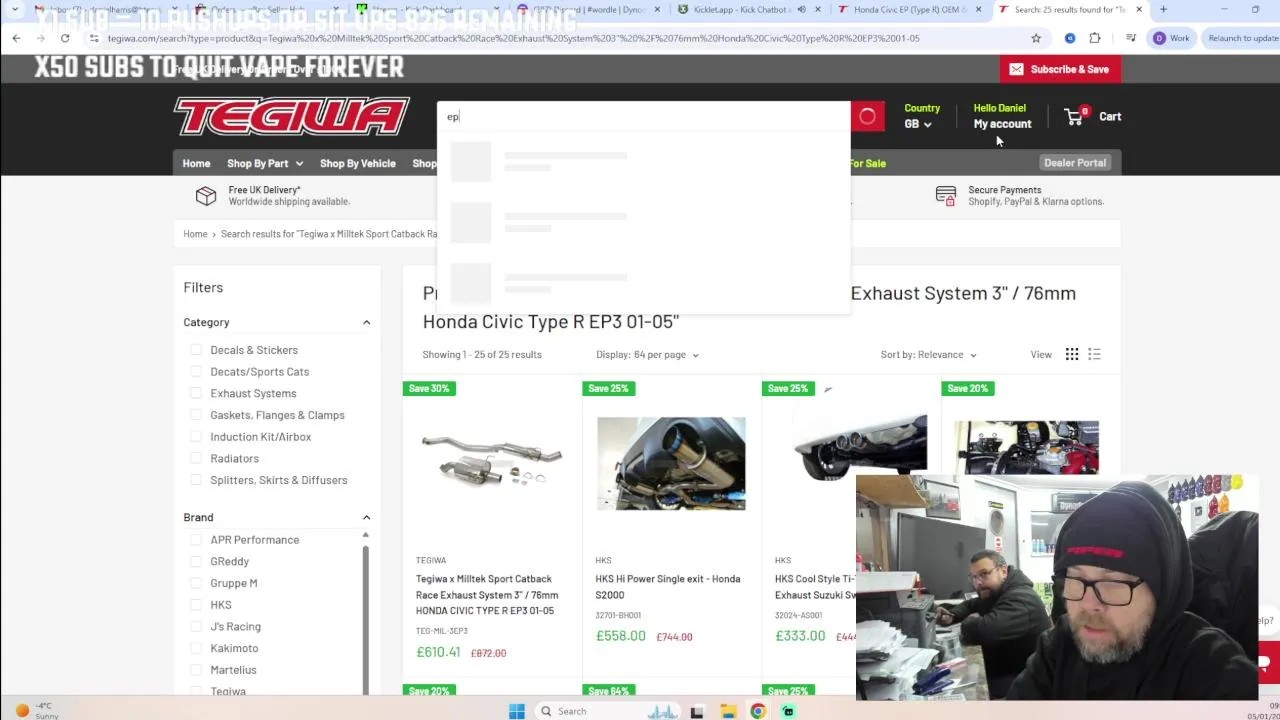
Task: Tick the Gruppe M brand checkbox
Action: [196, 583]
